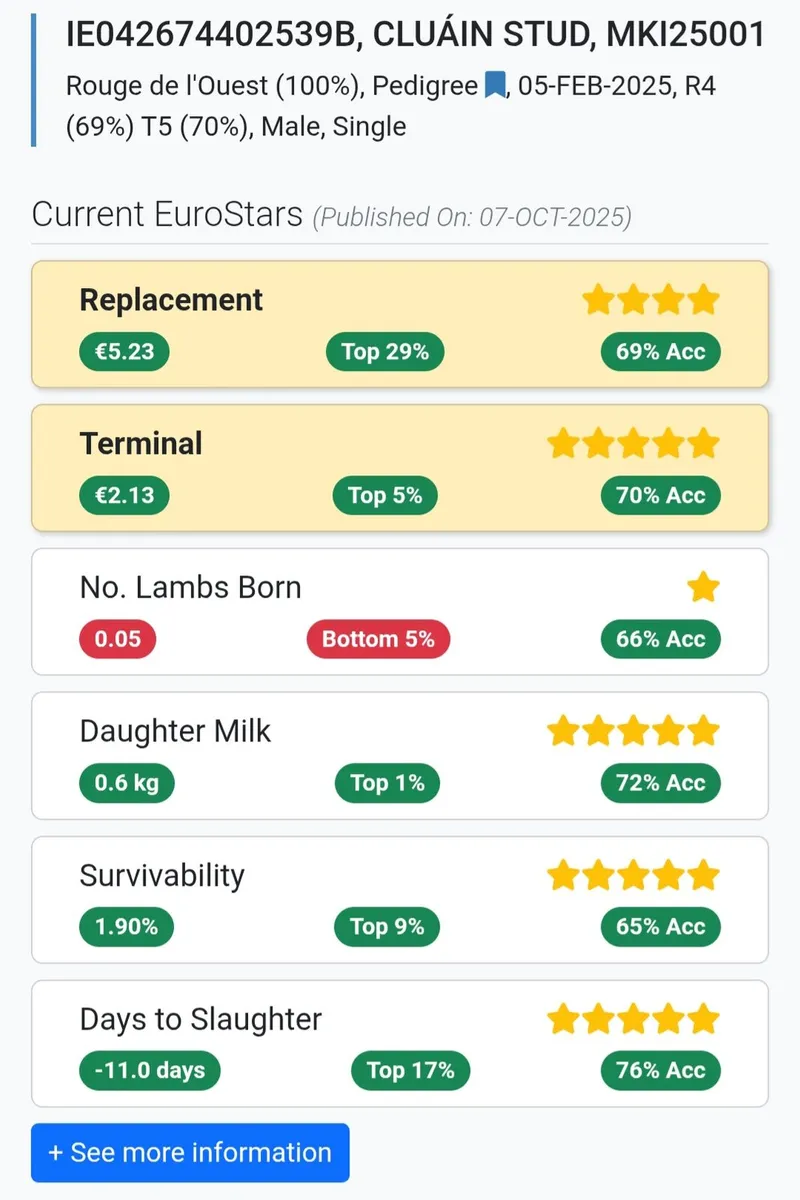Click the red 0.05 lambs born badge
This screenshot has width=800, height=1200.
pos(118,640)
